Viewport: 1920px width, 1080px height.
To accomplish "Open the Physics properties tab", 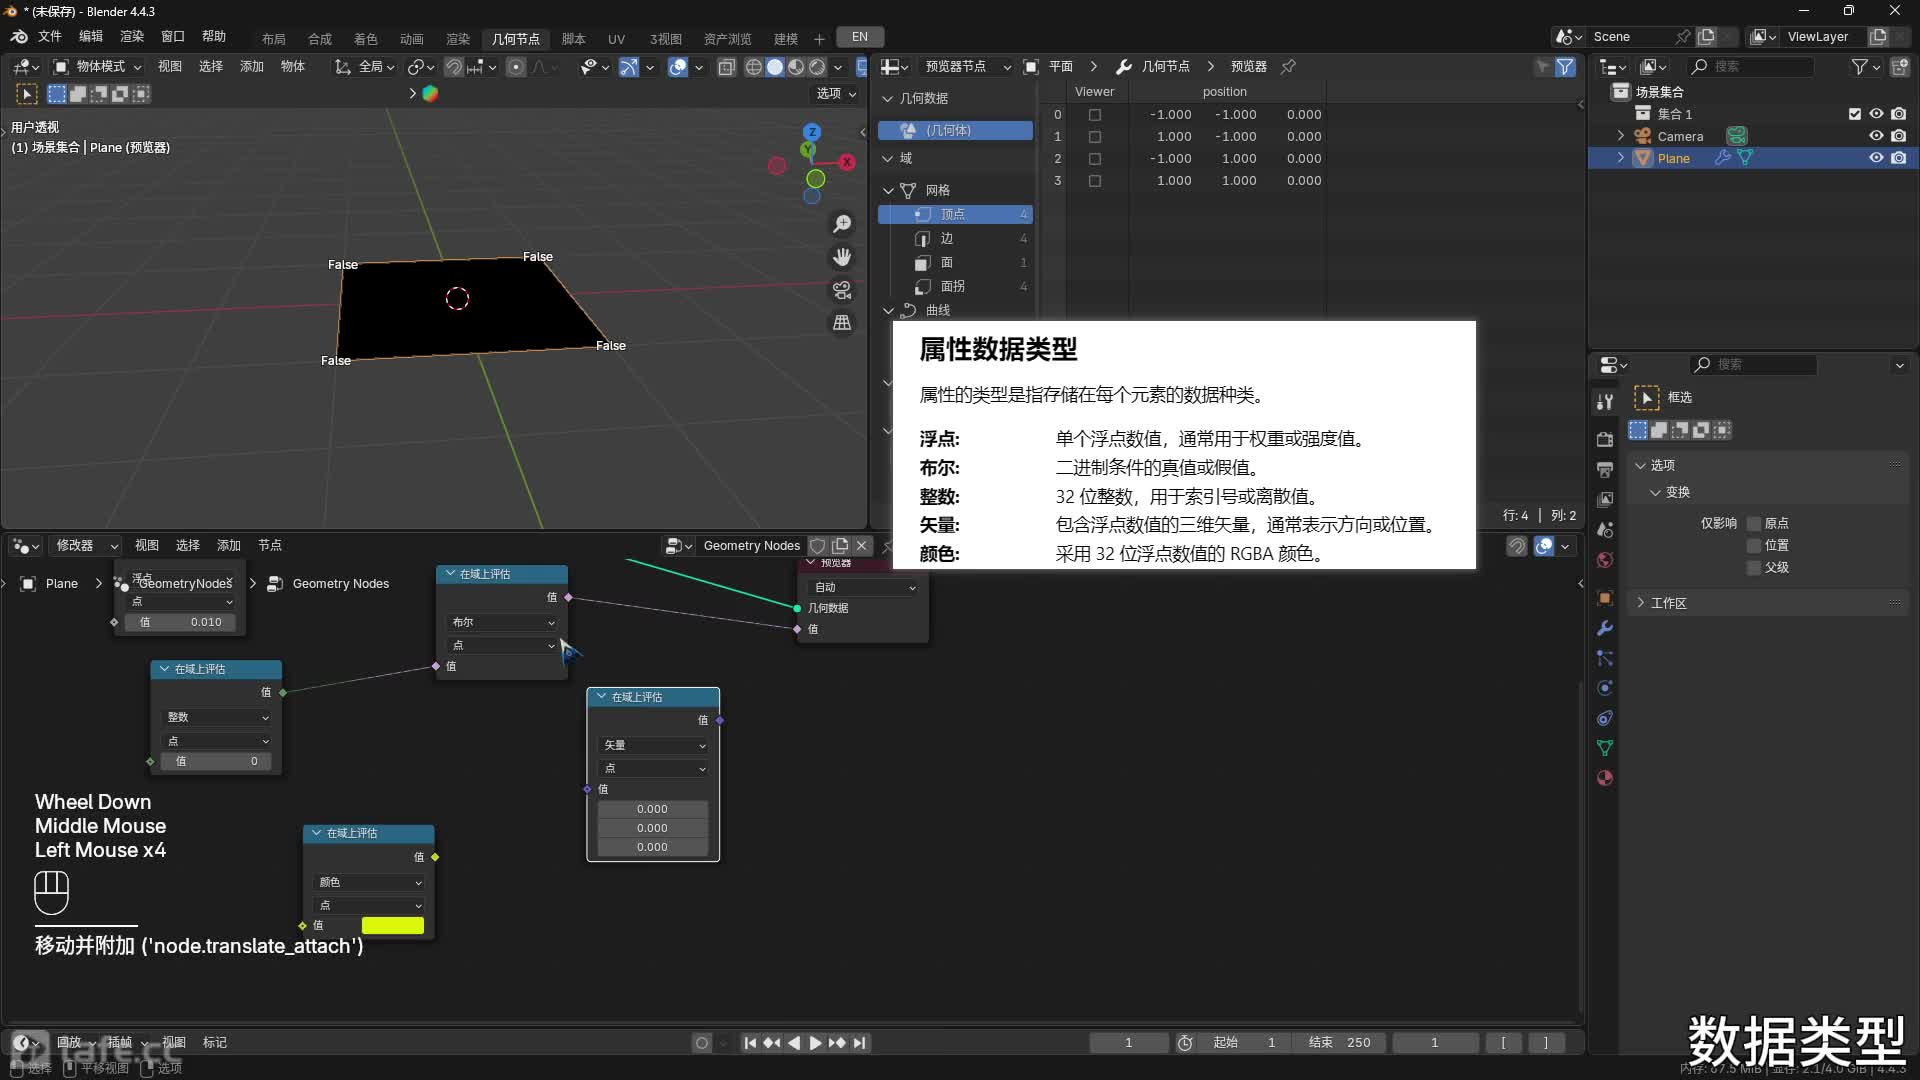I will (x=1605, y=688).
